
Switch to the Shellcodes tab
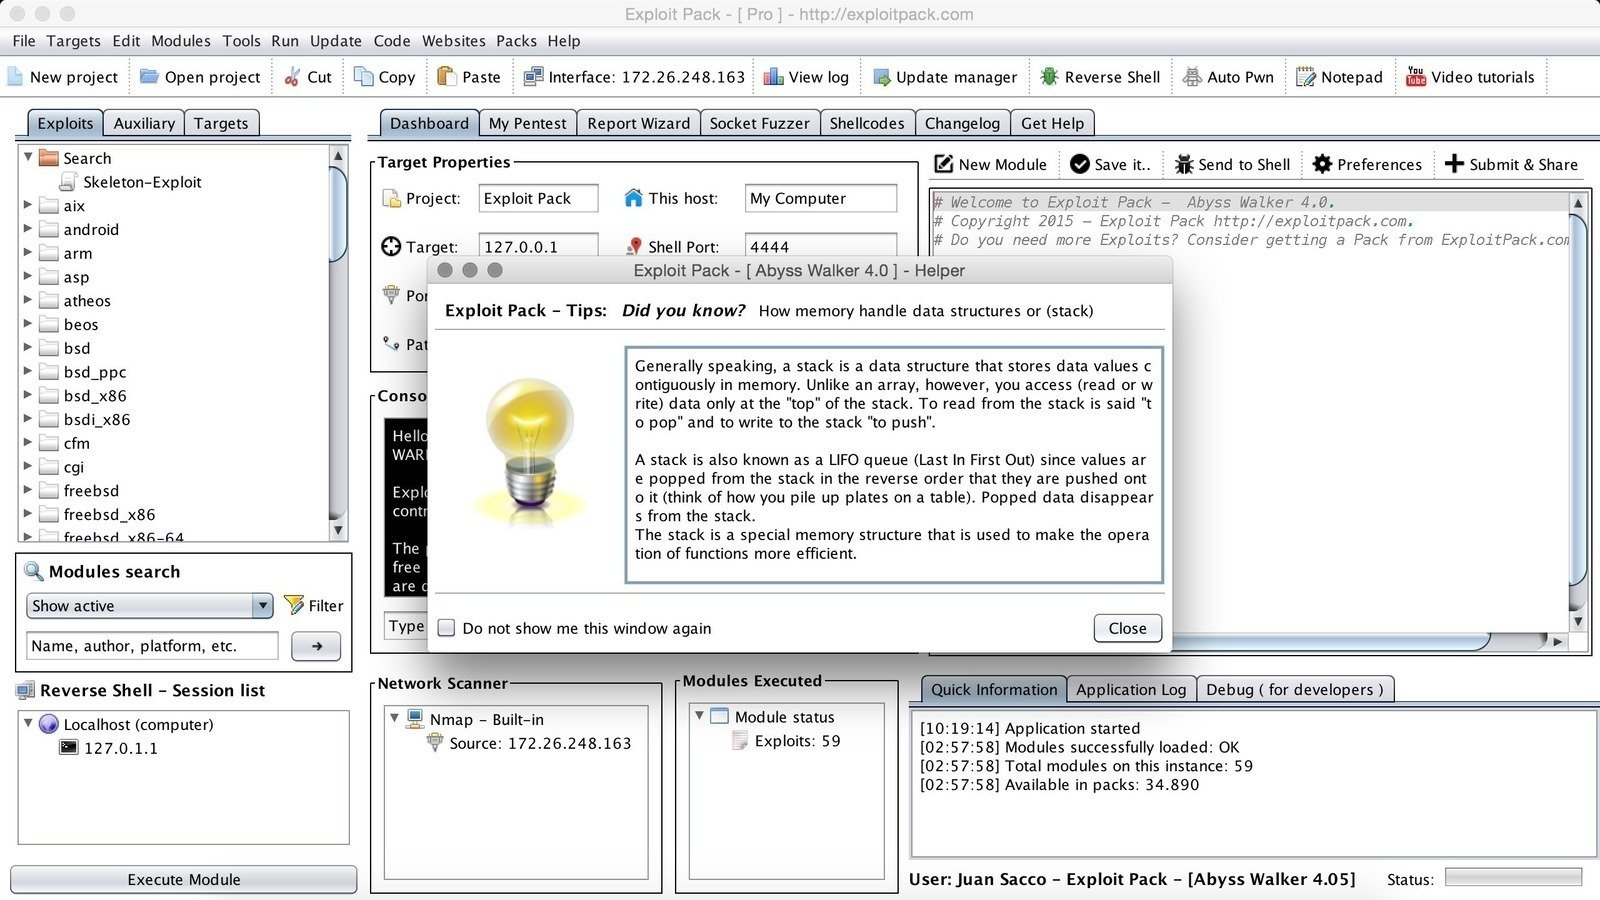click(866, 123)
